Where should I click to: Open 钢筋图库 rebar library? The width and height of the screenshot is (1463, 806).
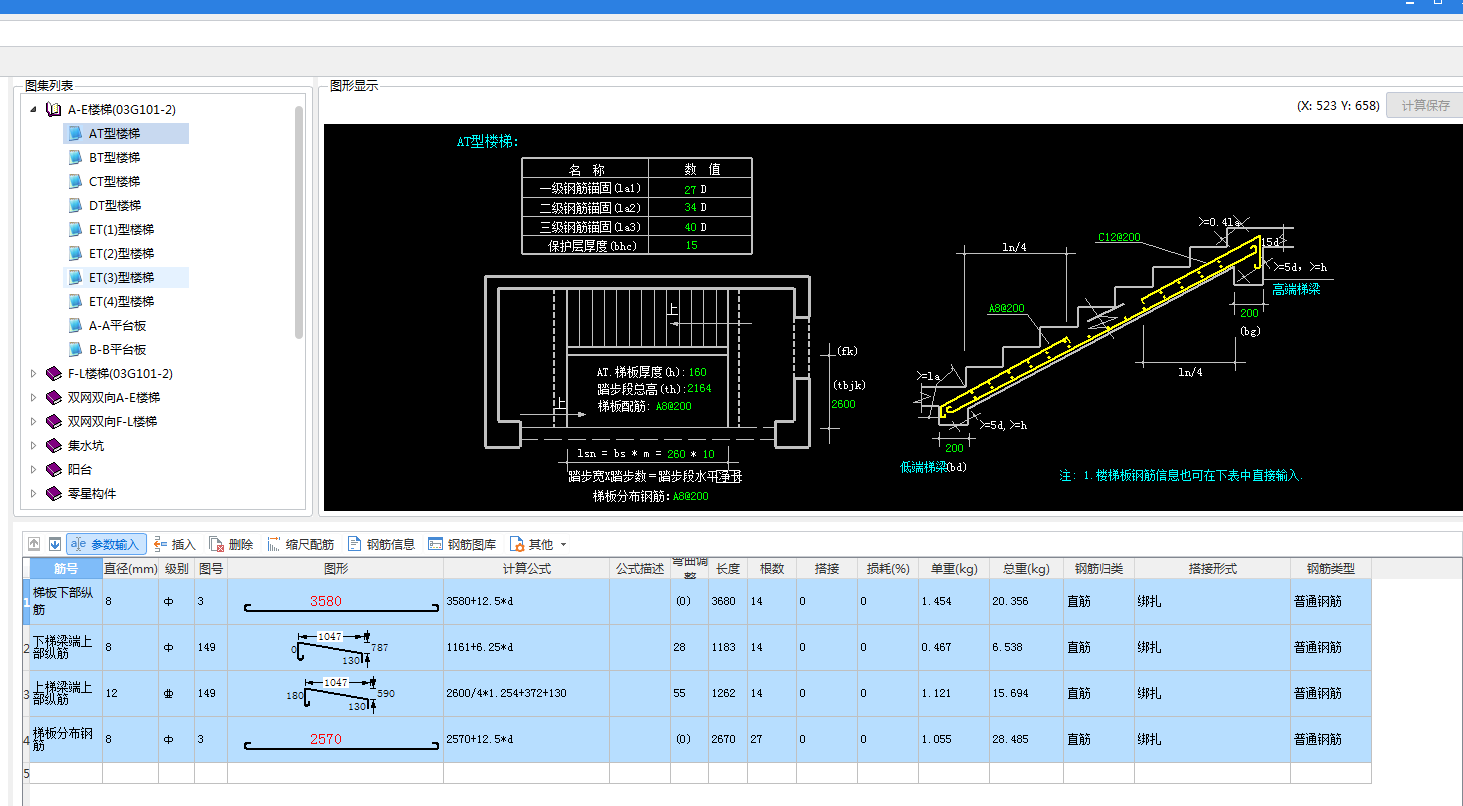point(462,544)
